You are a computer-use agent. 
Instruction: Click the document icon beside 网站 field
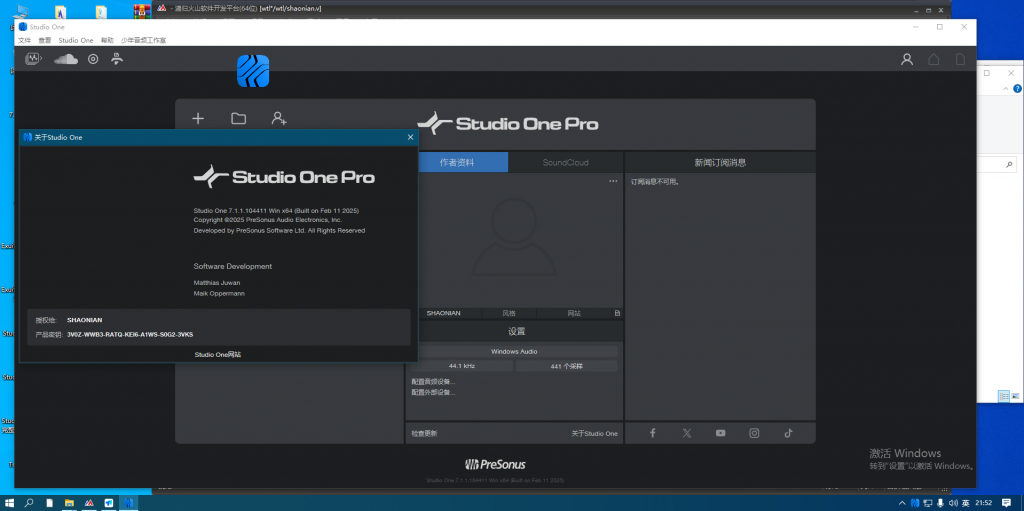(x=617, y=313)
